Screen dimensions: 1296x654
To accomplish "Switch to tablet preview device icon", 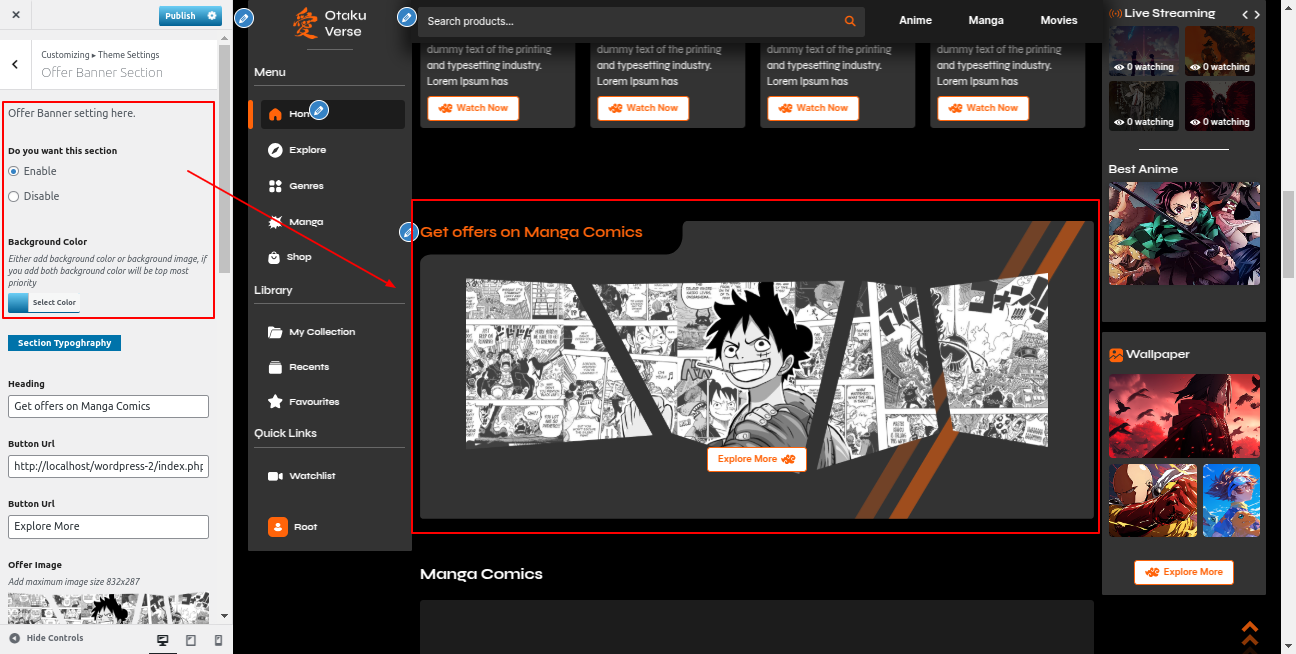I will coord(191,640).
